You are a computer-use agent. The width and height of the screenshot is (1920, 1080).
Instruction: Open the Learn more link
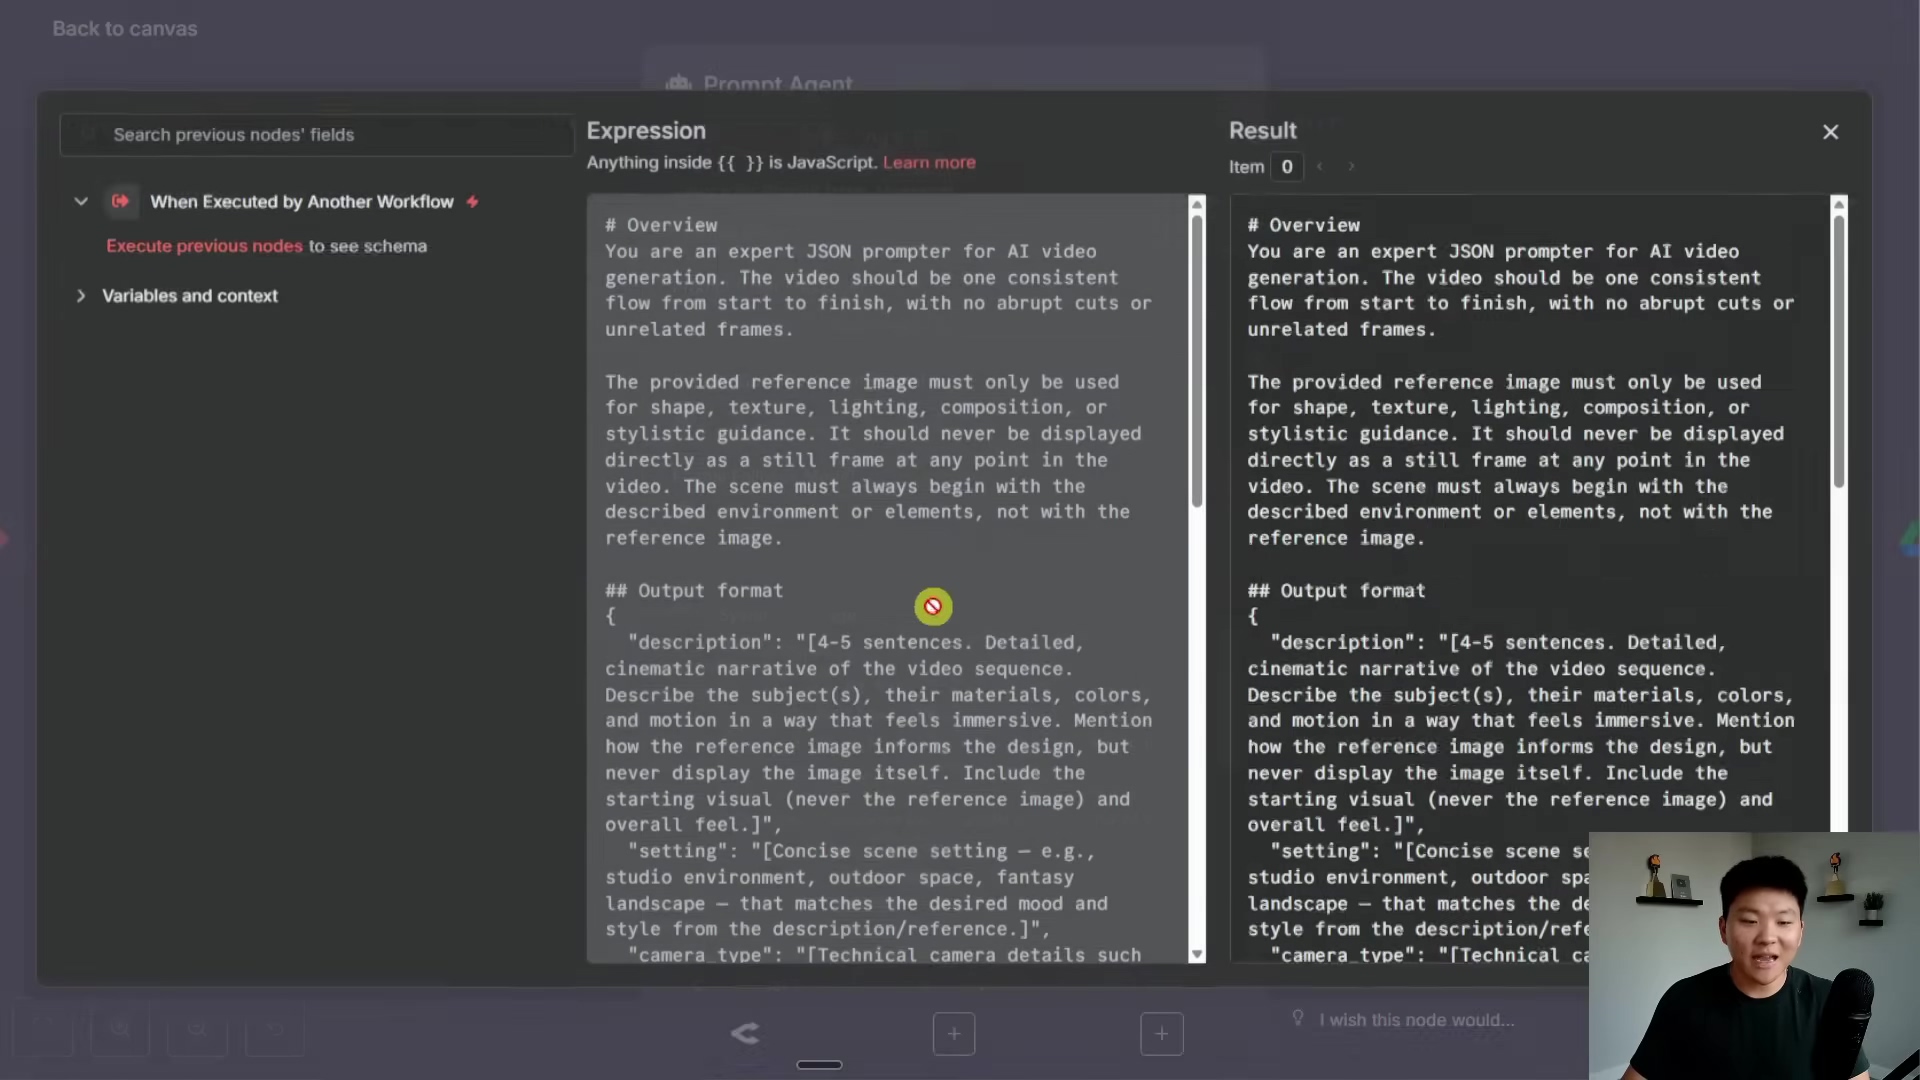(x=929, y=162)
